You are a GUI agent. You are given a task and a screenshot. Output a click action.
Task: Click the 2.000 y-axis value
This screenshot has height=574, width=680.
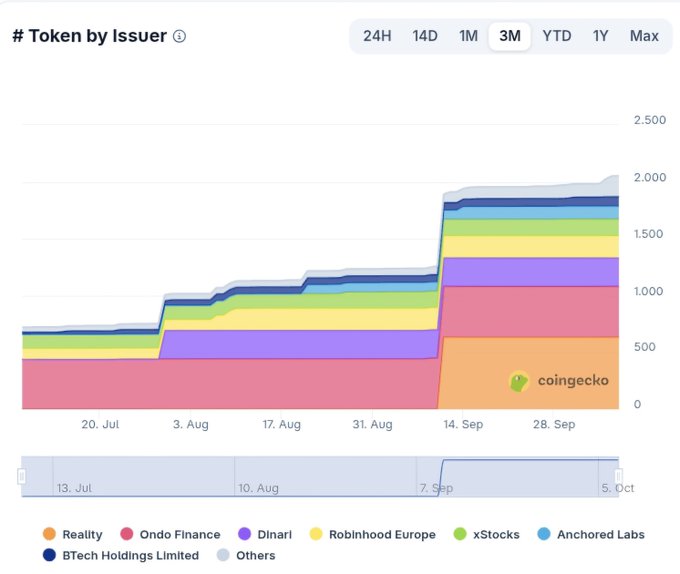pos(650,177)
